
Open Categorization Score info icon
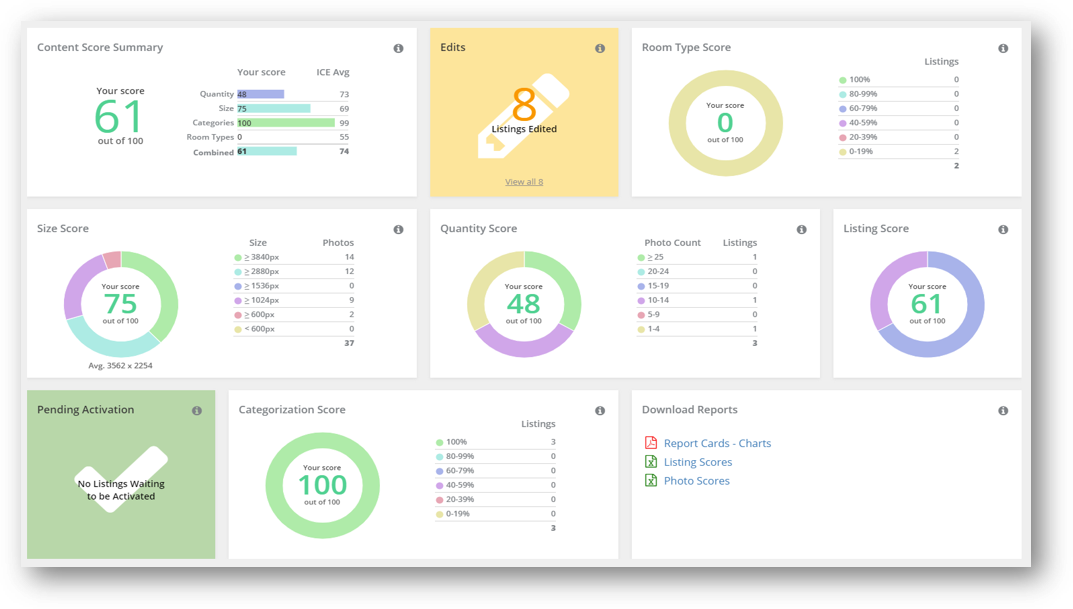tap(599, 411)
